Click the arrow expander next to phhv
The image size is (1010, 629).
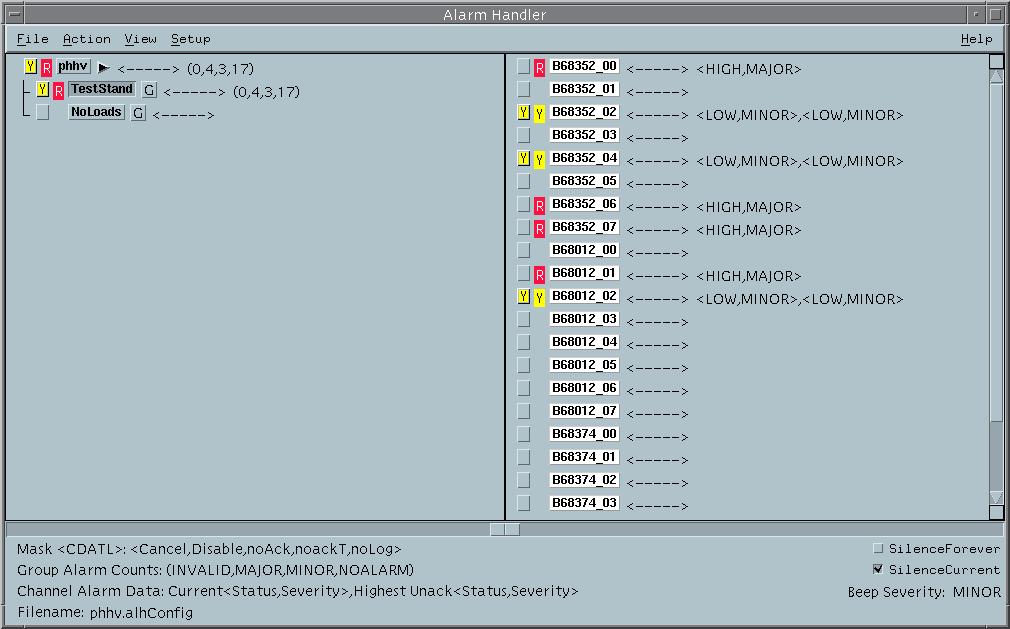104,68
